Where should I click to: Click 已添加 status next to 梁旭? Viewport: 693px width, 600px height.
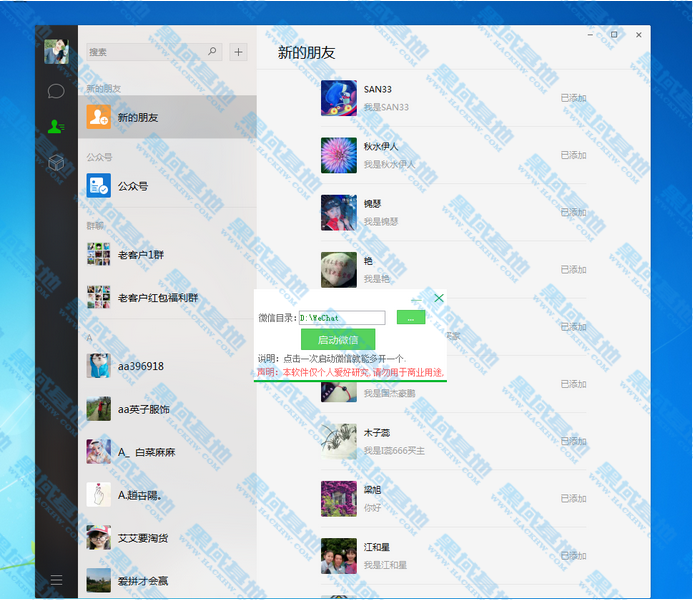click(573, 498)
